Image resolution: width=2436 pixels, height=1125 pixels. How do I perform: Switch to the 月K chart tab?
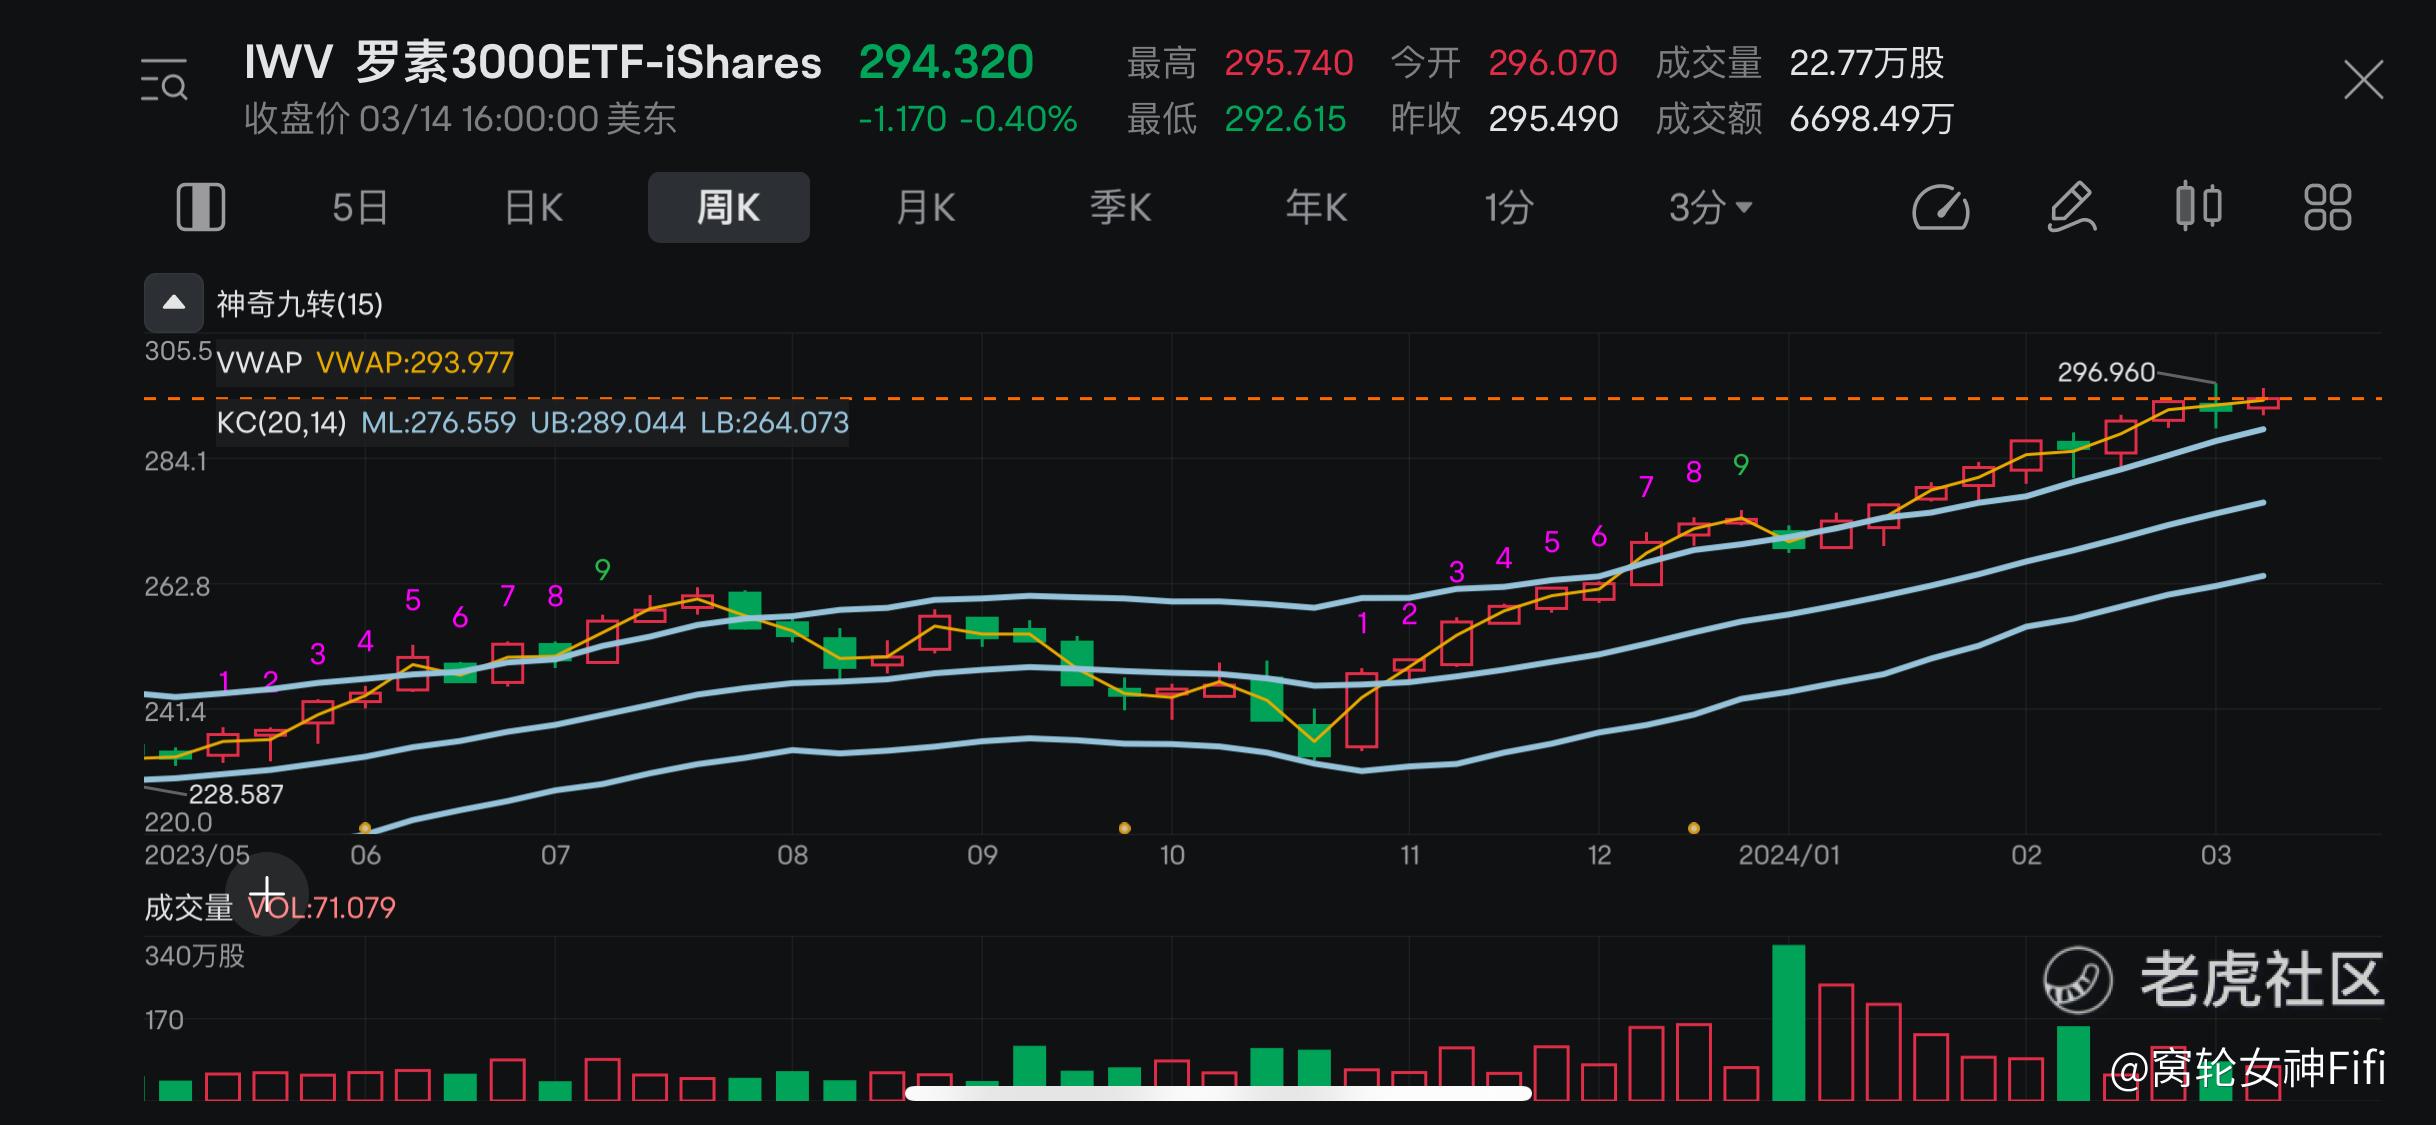[x=925, y=208]
